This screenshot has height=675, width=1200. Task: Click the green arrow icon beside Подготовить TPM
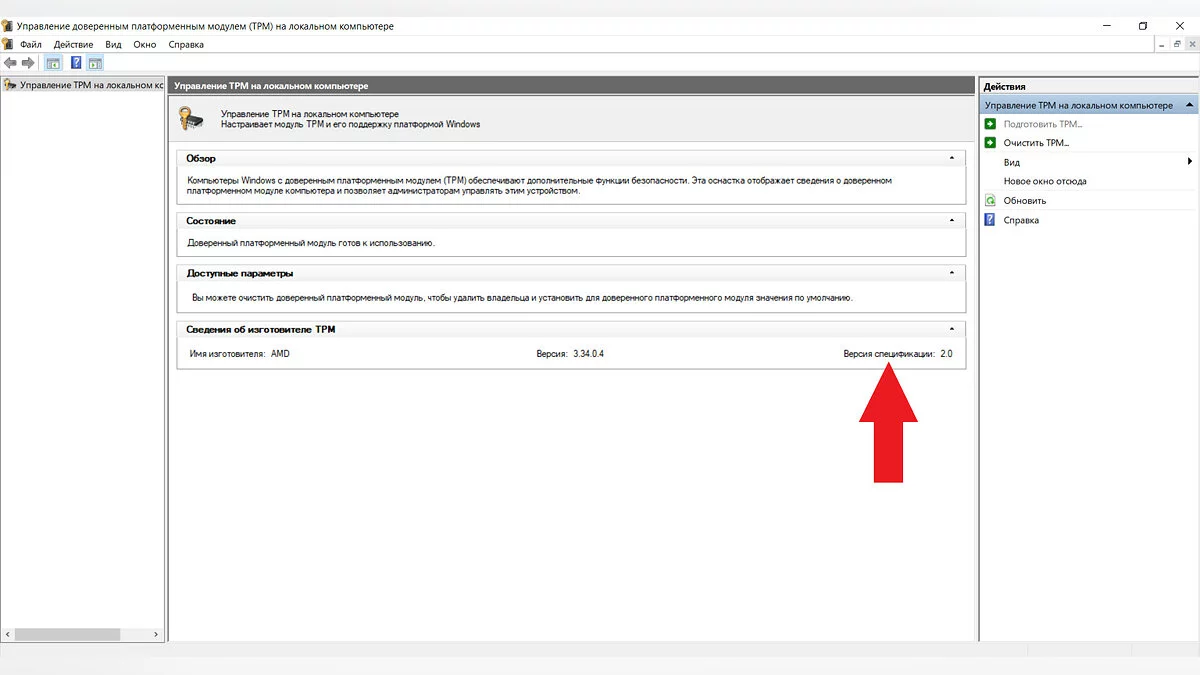990,124
